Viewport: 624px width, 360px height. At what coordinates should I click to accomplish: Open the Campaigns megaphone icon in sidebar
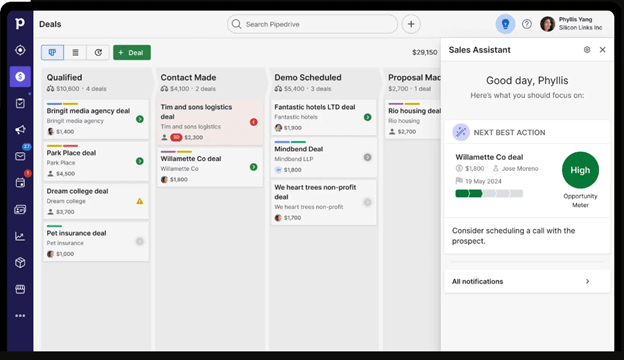(x=20, y=130)
